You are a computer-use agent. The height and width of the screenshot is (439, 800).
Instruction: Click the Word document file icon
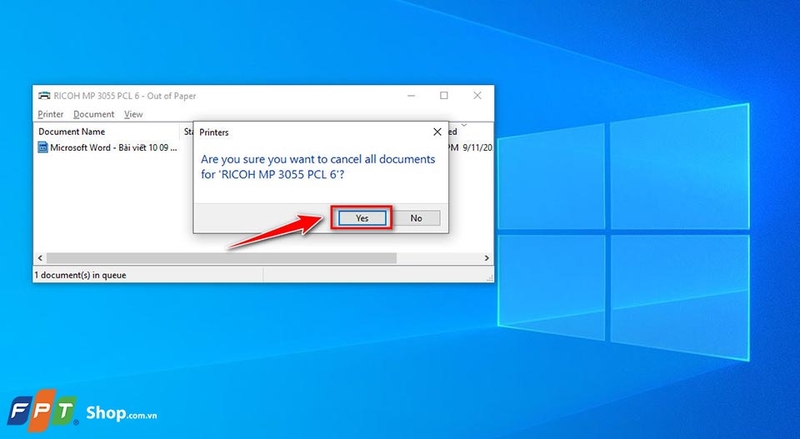43,148
